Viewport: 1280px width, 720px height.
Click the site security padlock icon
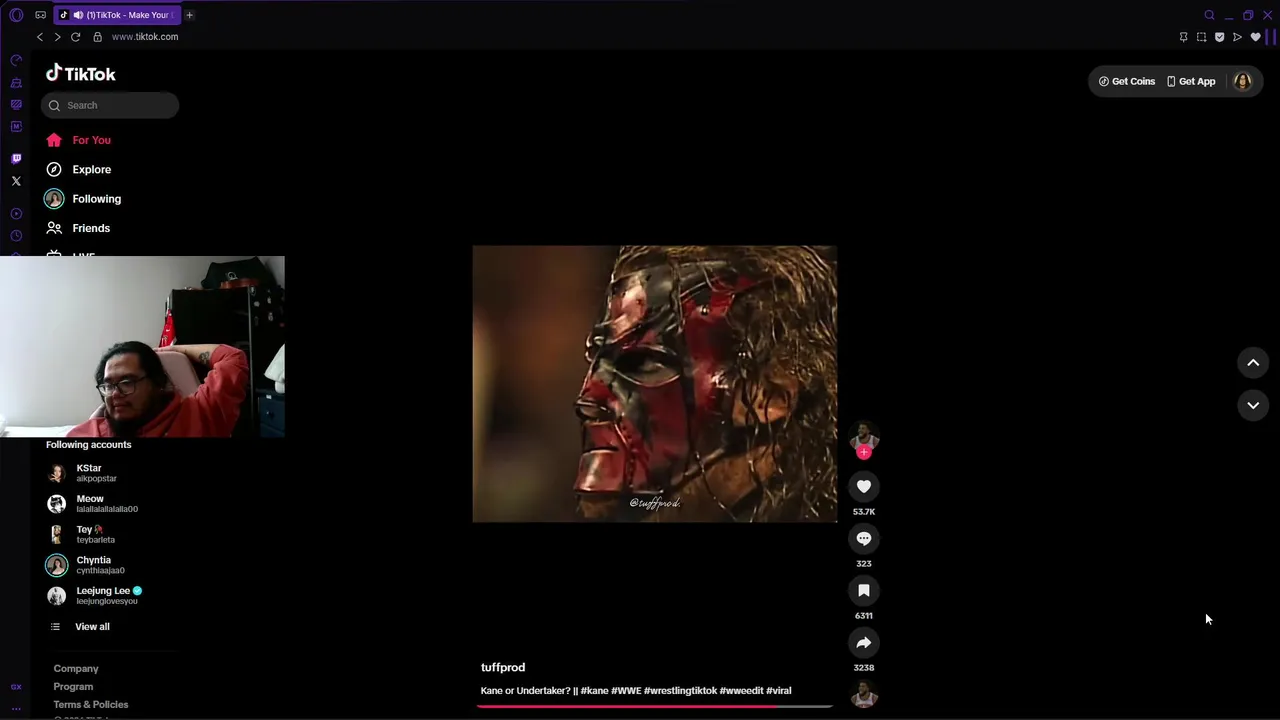[97, 37]
